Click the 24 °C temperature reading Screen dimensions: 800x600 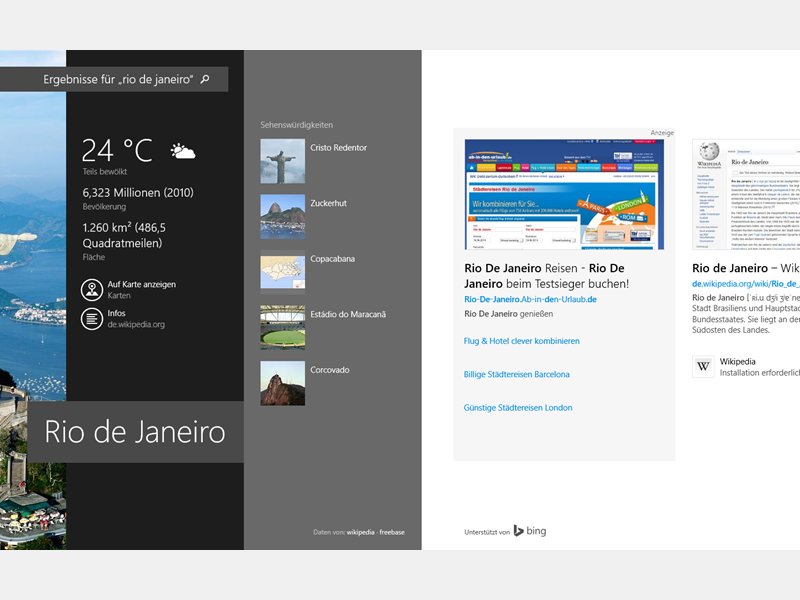pos(117,151)
